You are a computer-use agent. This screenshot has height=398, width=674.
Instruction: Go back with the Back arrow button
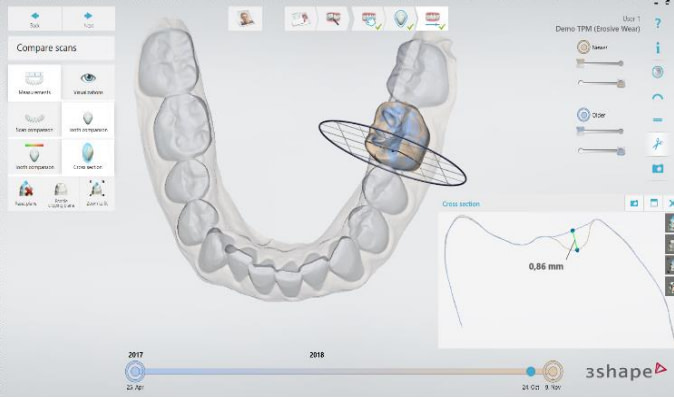35,19
